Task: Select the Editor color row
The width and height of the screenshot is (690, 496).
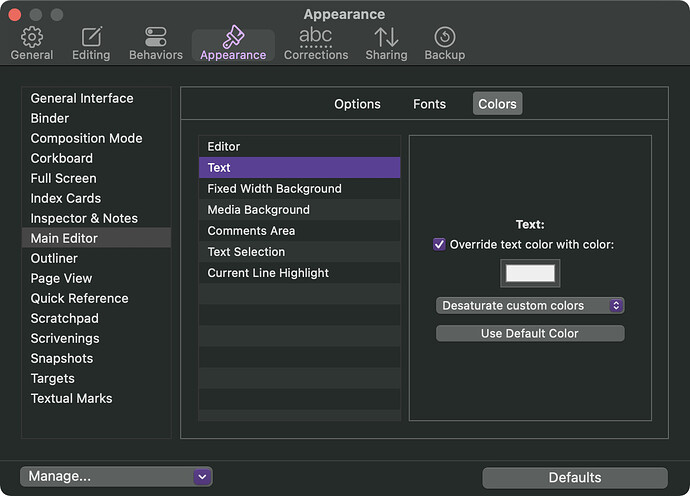Action: point(299,147)
